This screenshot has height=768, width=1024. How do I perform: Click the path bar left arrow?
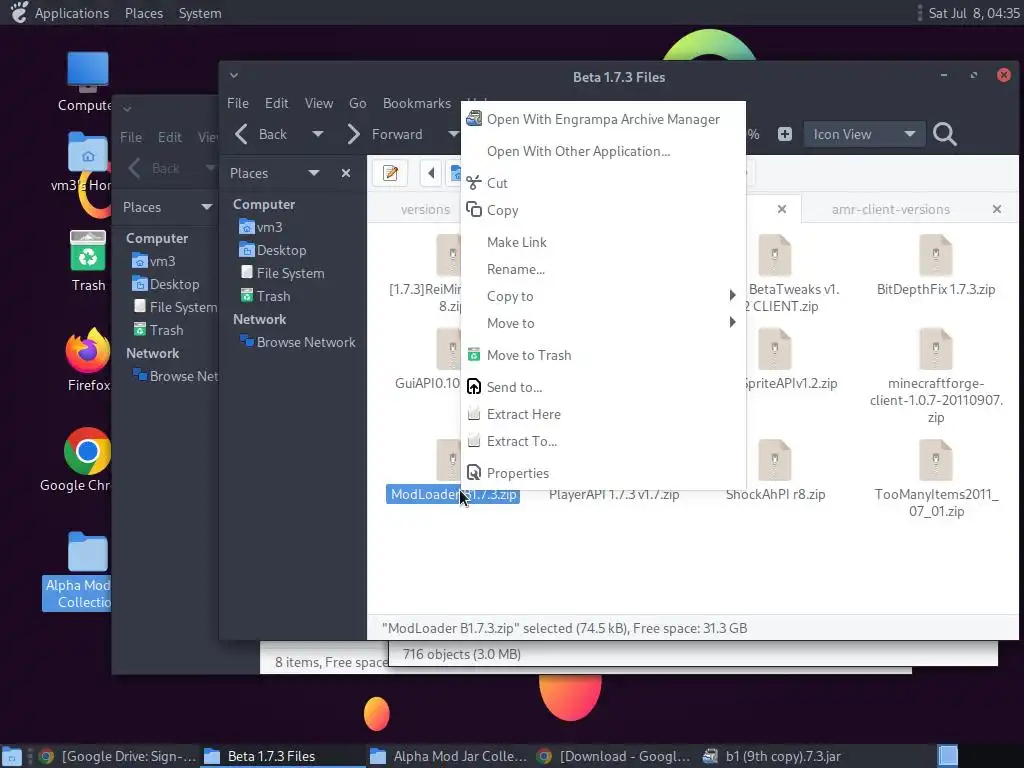pos(430,173)
